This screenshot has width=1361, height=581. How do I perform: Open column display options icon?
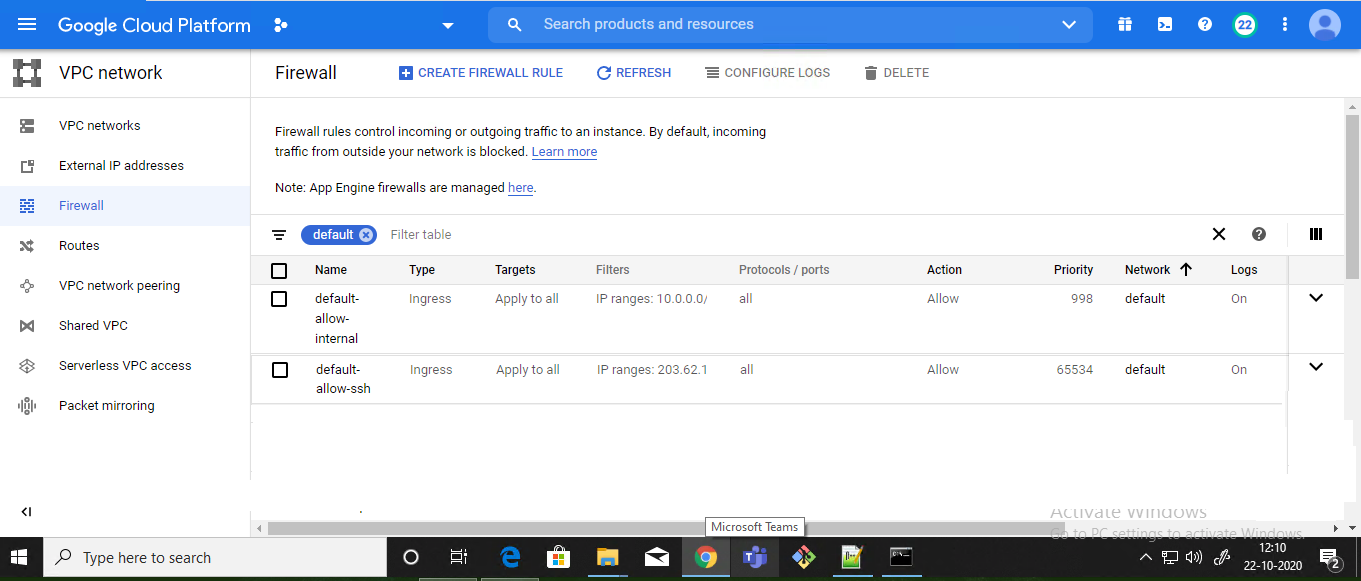[1316, 235]
